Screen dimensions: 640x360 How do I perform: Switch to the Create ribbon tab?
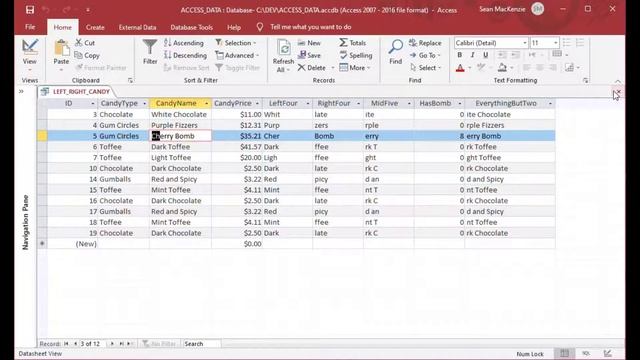click(95, 27)
